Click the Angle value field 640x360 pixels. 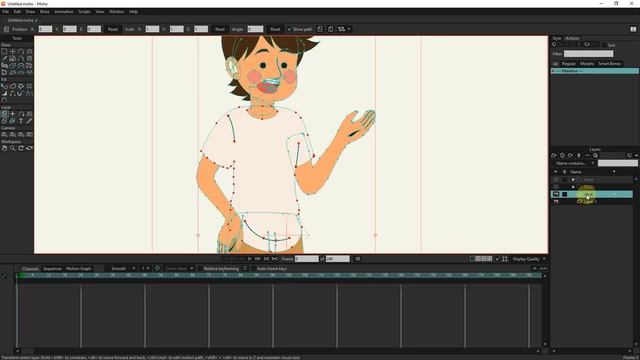coord(255,29)
